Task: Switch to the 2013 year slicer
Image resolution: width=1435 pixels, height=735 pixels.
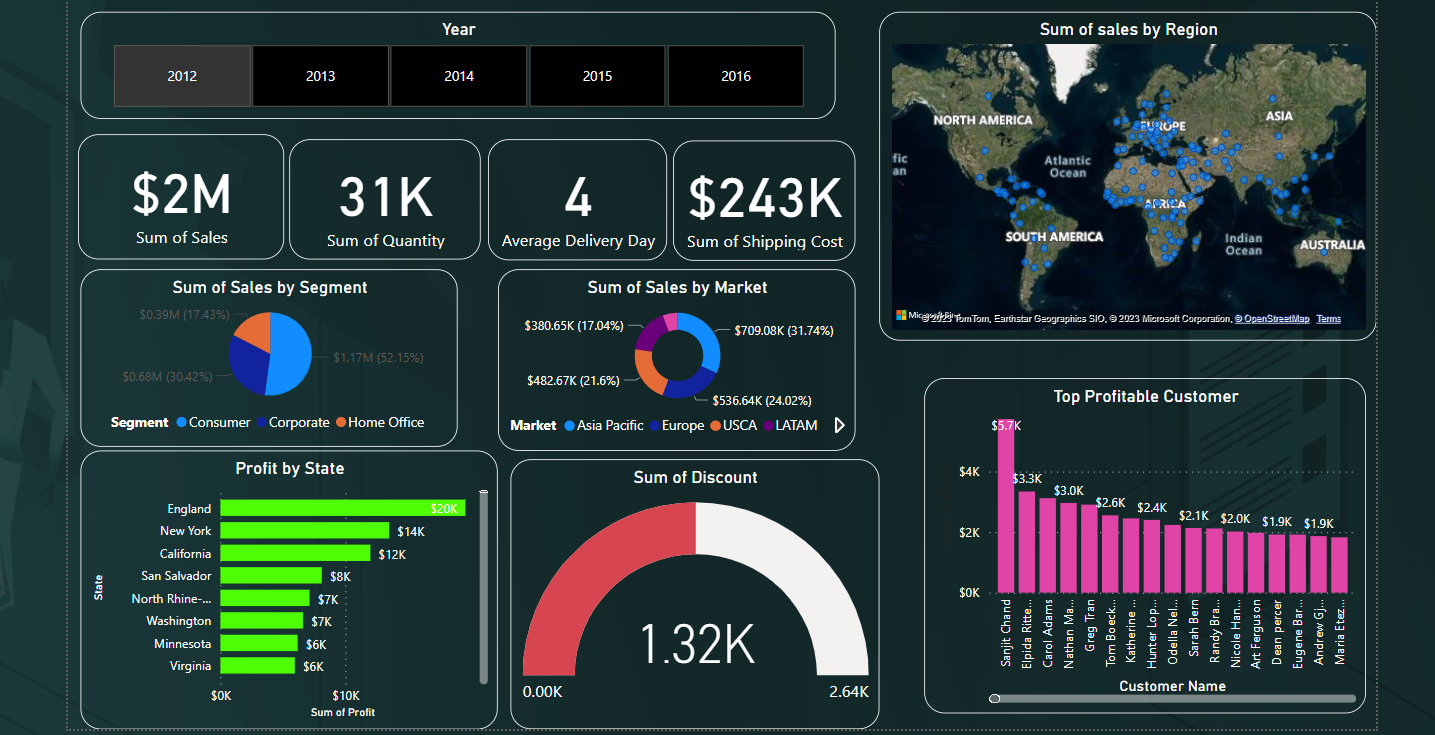Action: (320, 76)
